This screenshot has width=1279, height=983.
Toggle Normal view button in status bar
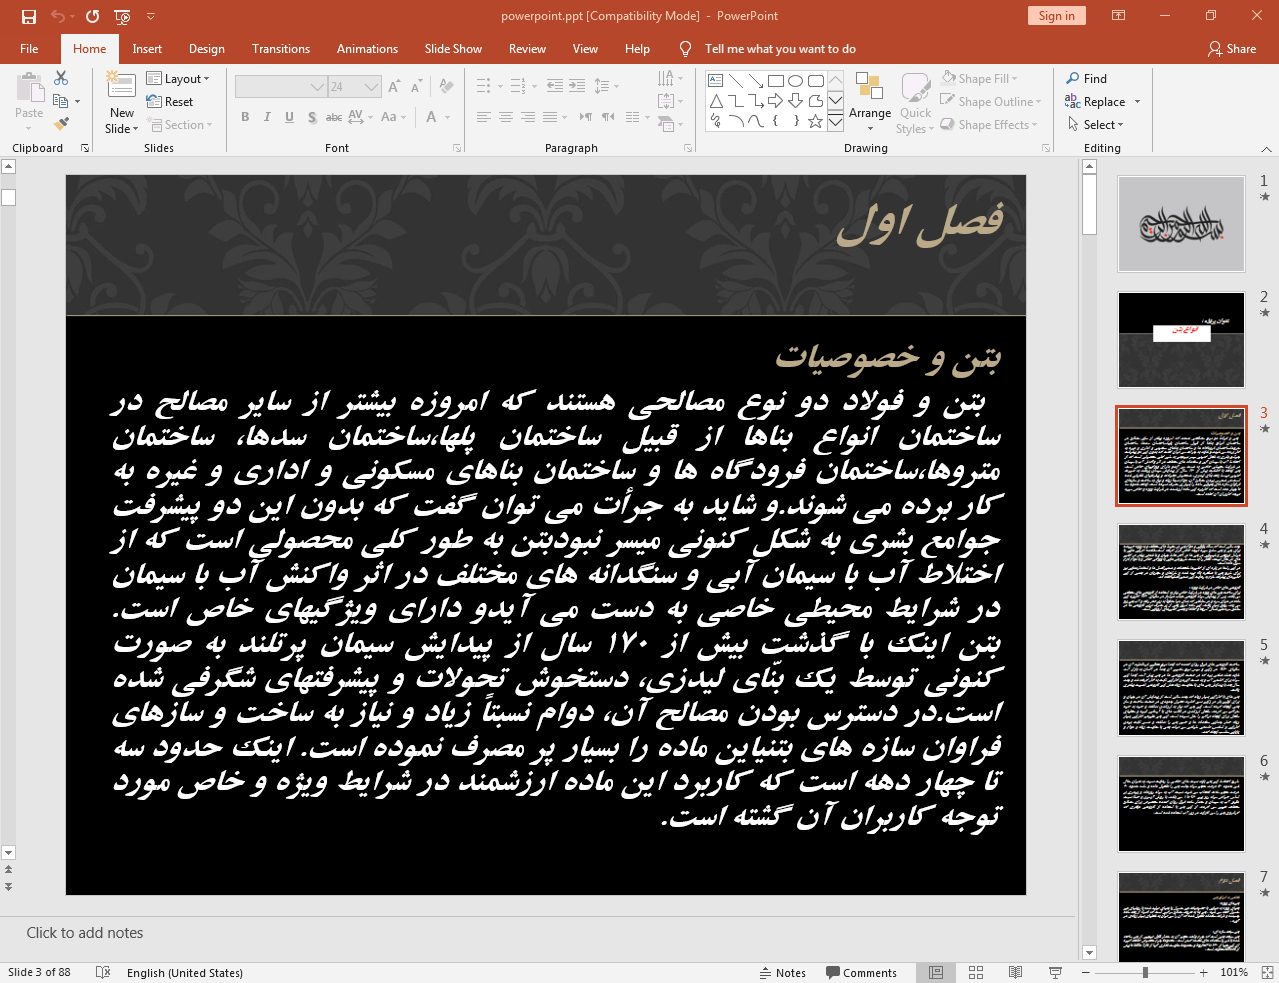click(x=936, y=972)
